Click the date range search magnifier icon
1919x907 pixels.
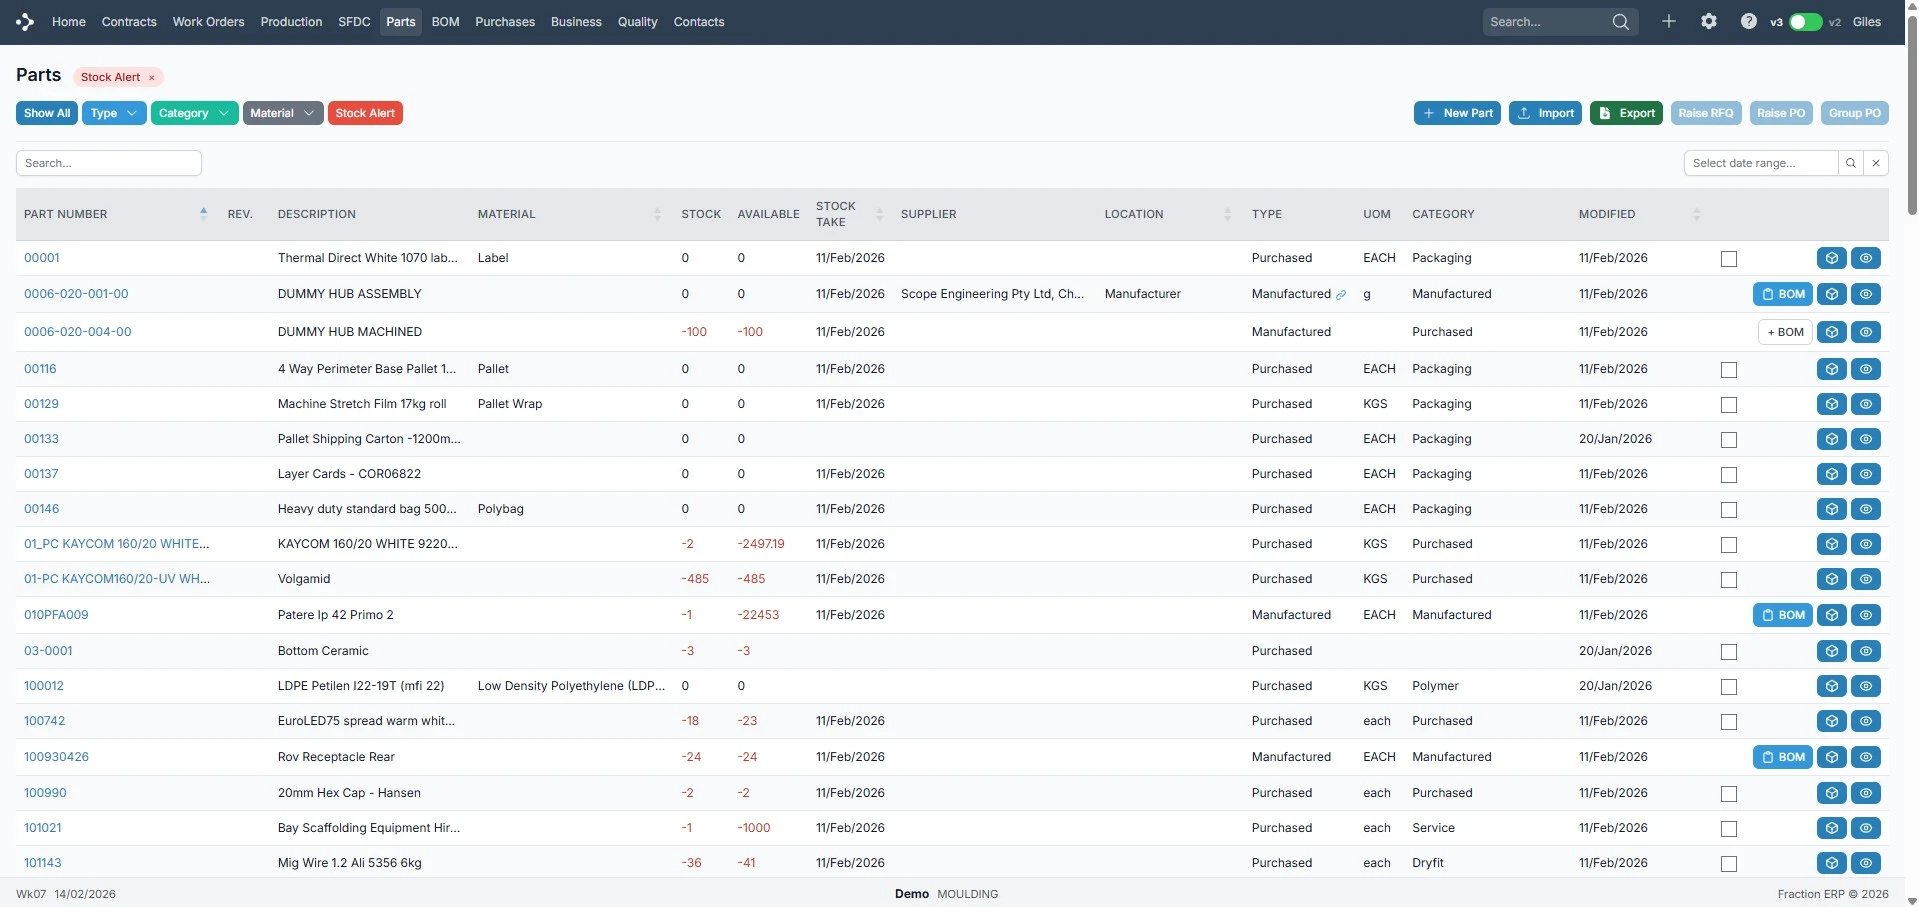click(x=1850, y=163)
